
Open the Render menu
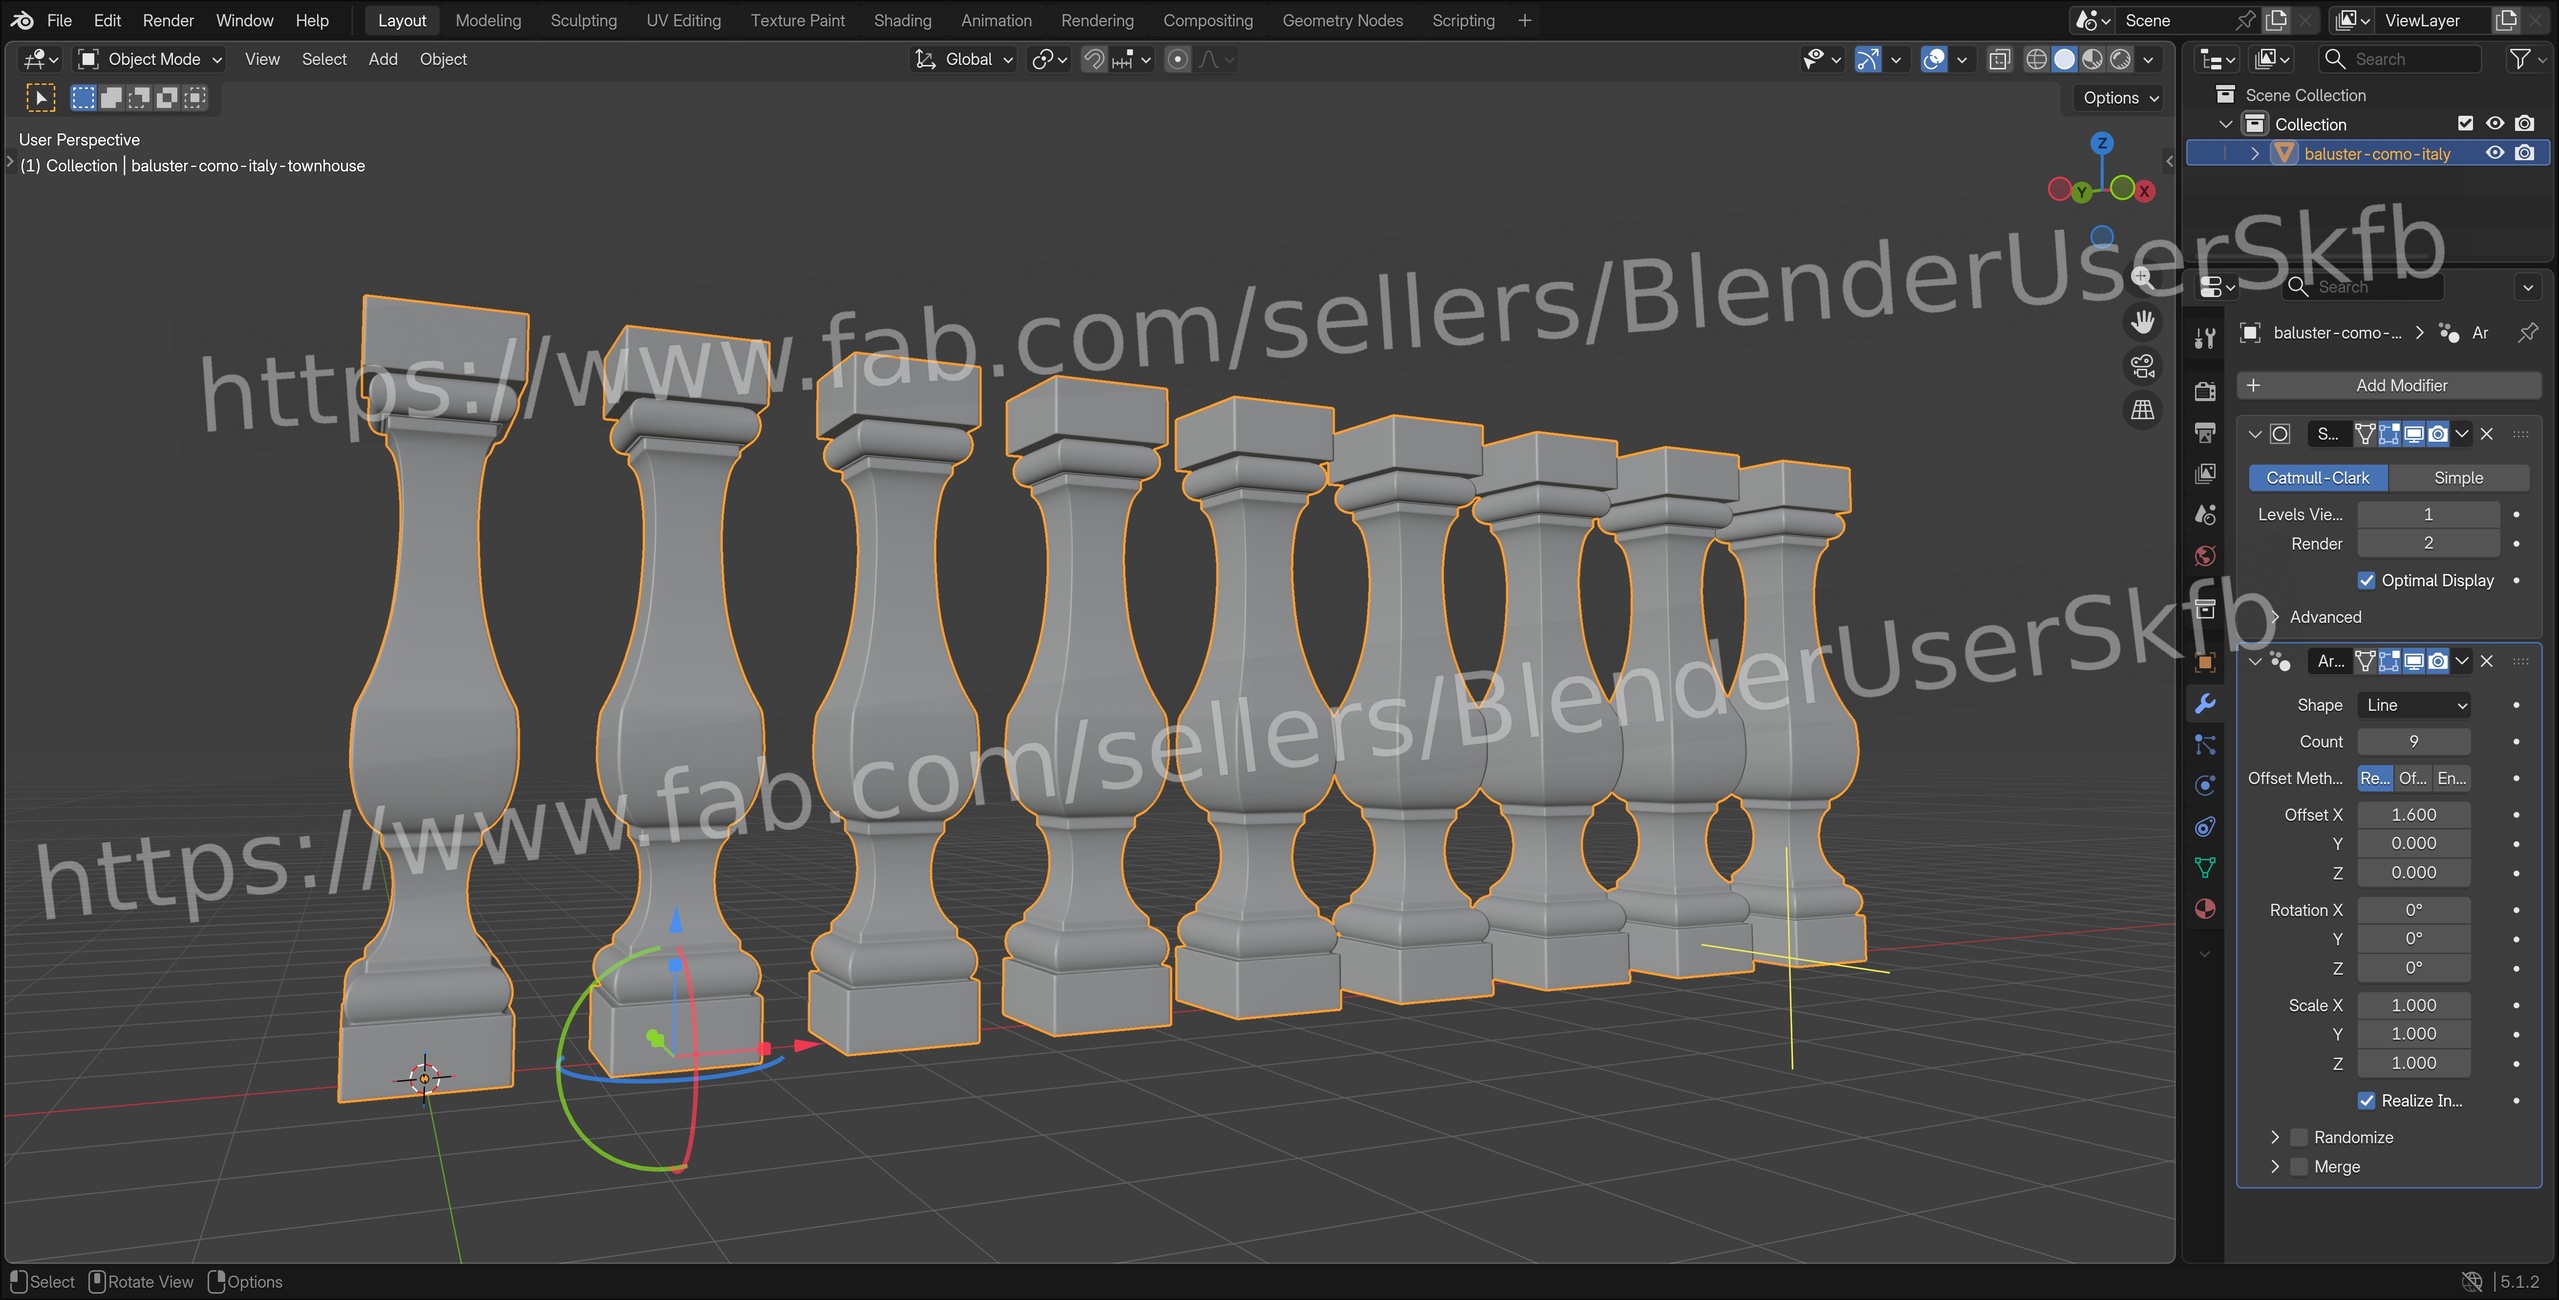(x=168, y=20)
